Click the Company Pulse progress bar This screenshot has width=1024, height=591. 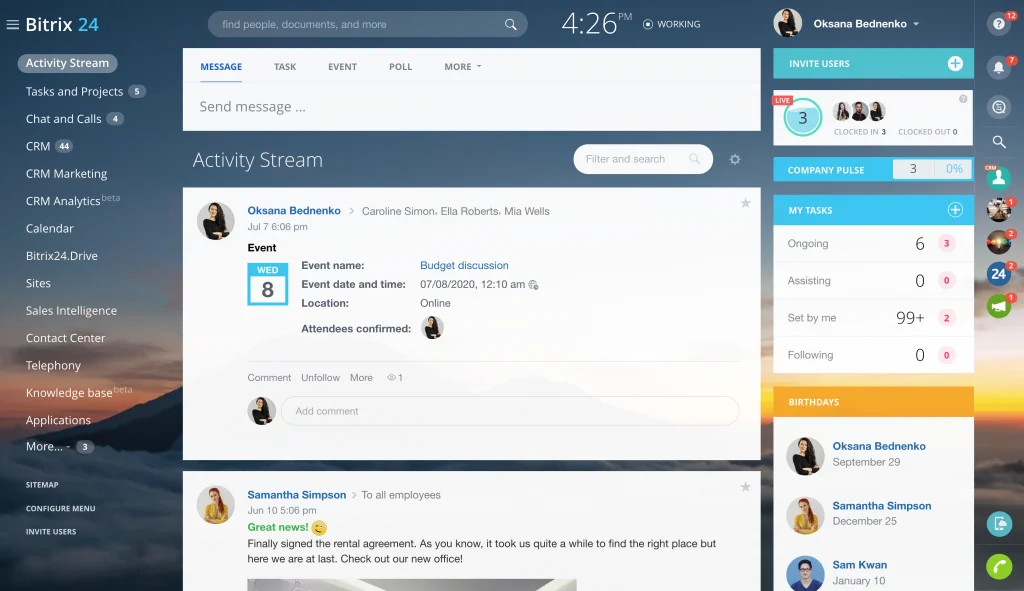click(930, 170)
